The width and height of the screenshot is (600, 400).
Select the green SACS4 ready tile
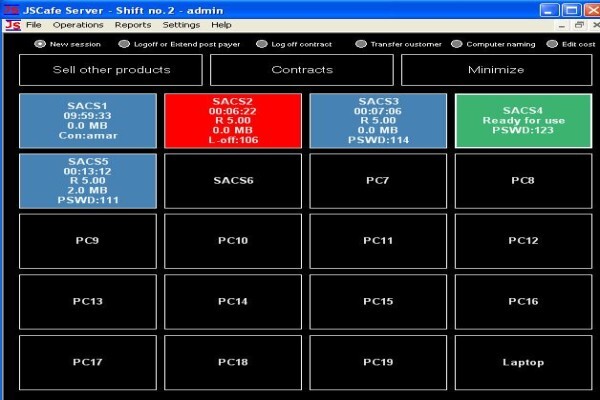523,121
